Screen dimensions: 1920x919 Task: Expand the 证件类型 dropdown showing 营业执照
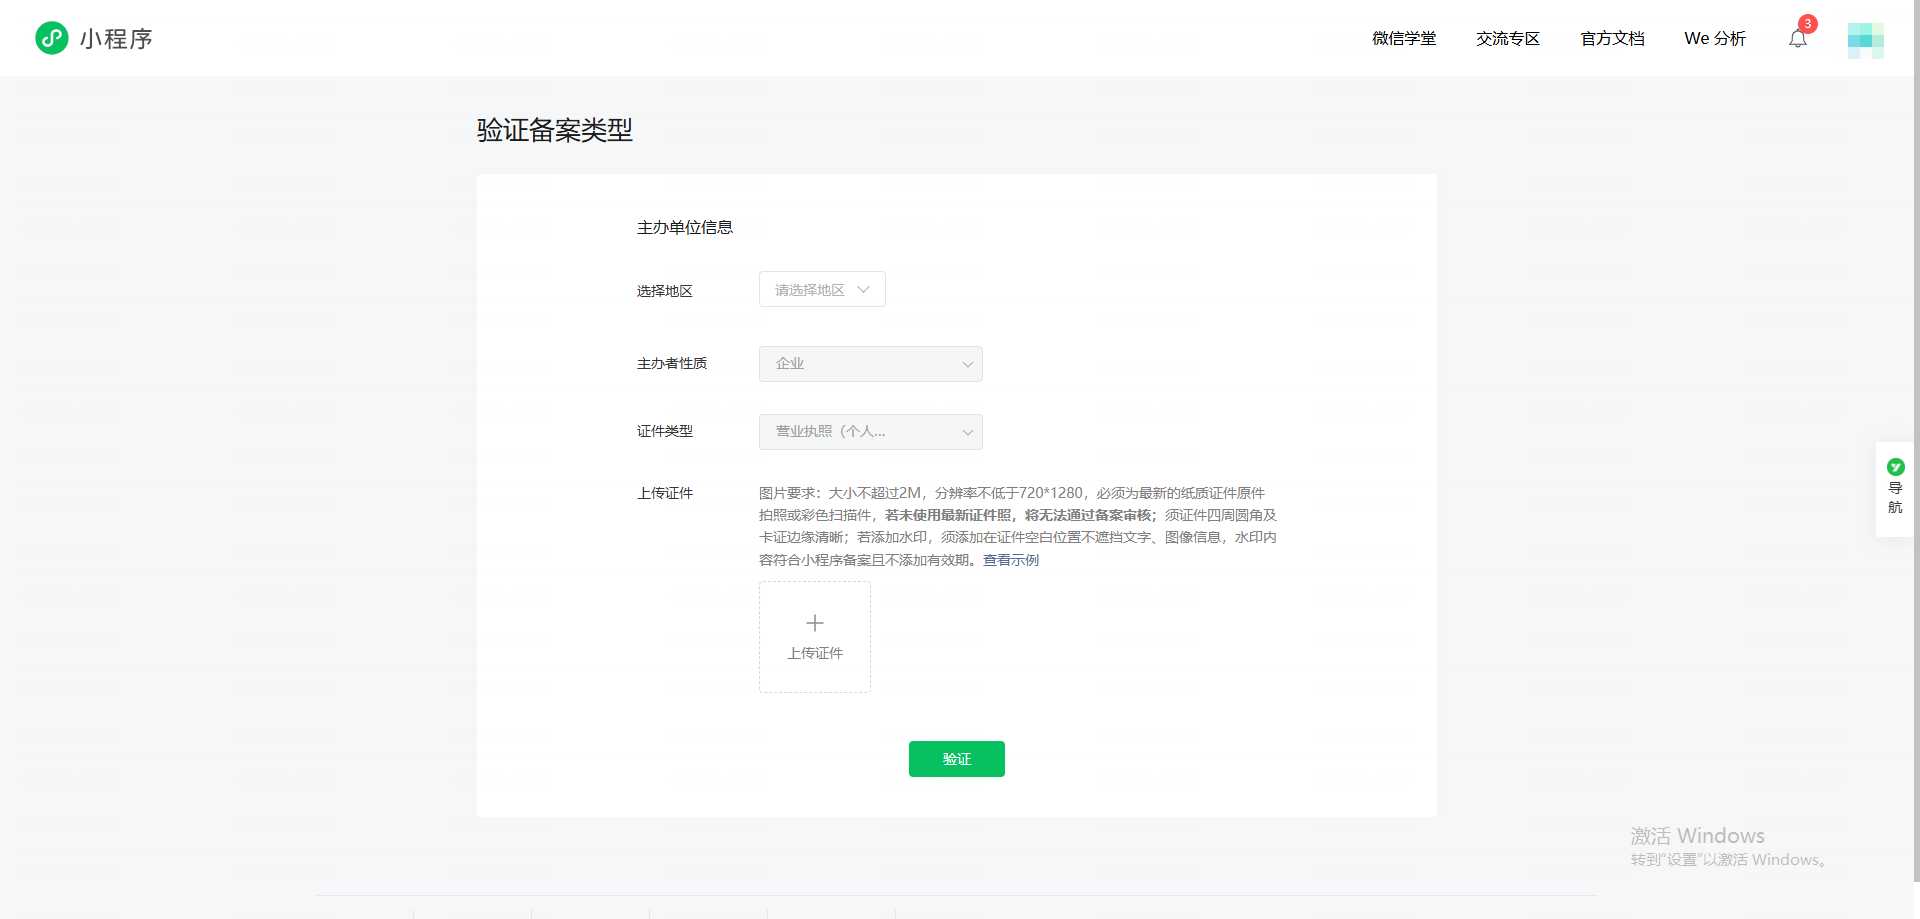[x=870, y=432]
